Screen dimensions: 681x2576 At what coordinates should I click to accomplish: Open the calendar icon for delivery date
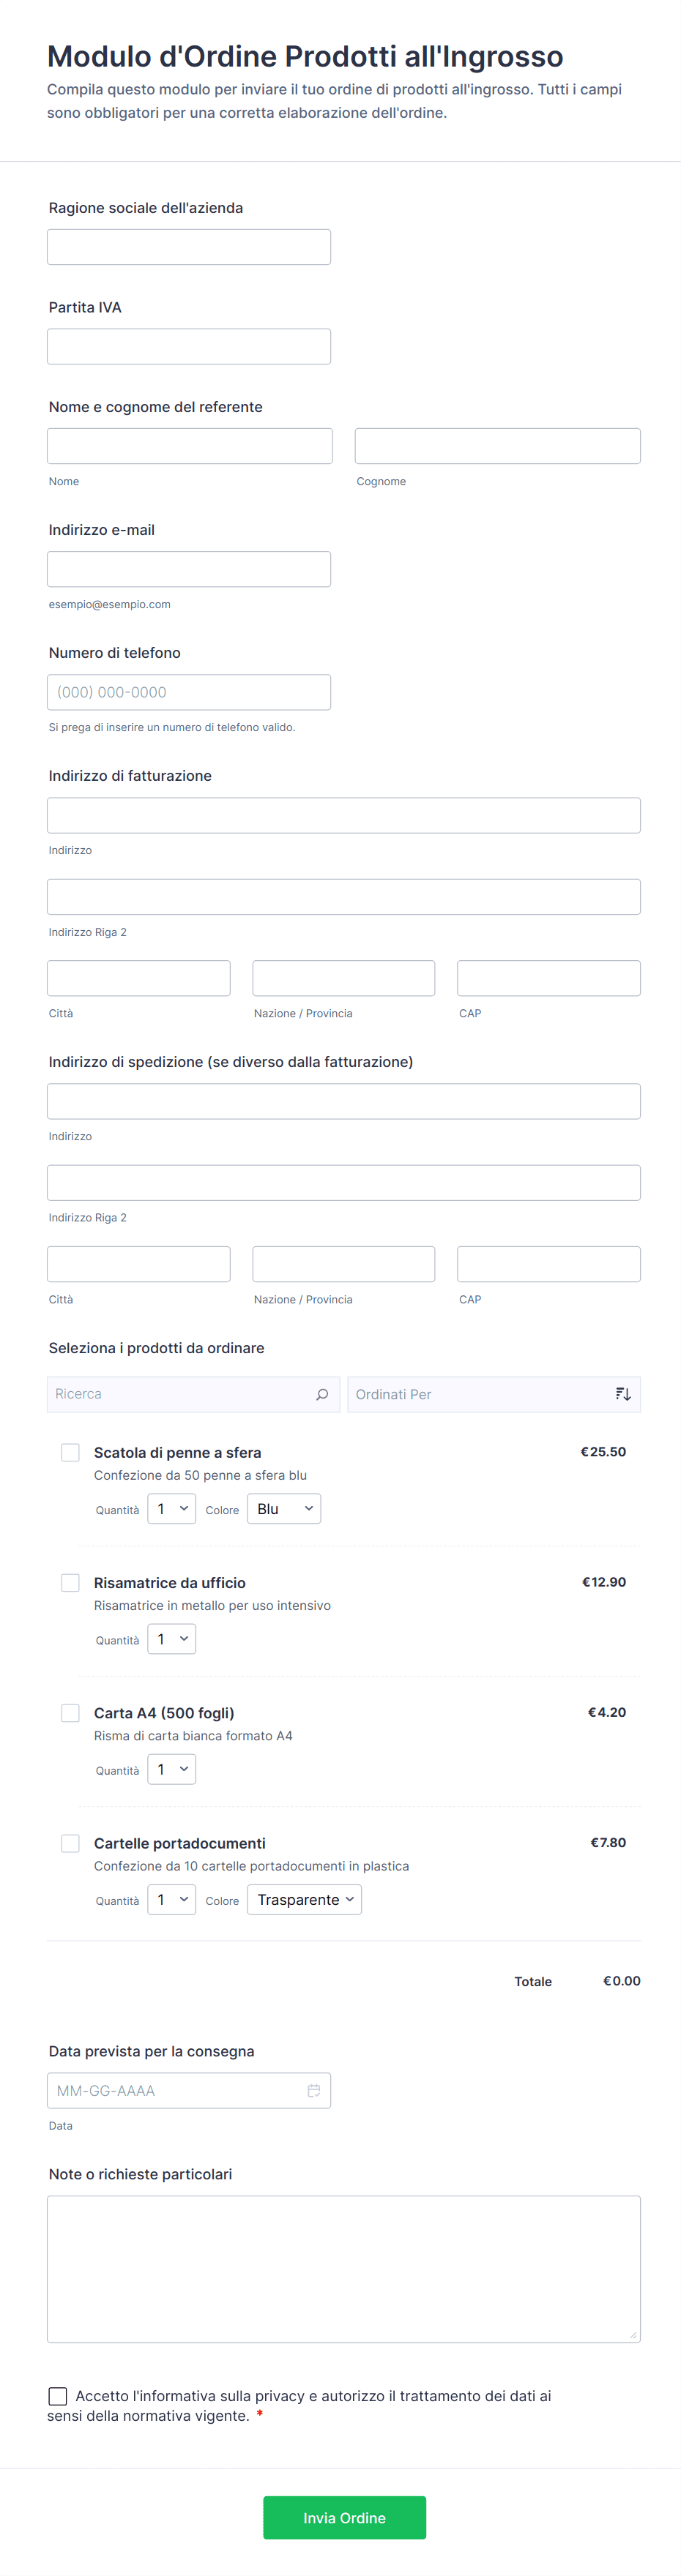click(313, 2090)
